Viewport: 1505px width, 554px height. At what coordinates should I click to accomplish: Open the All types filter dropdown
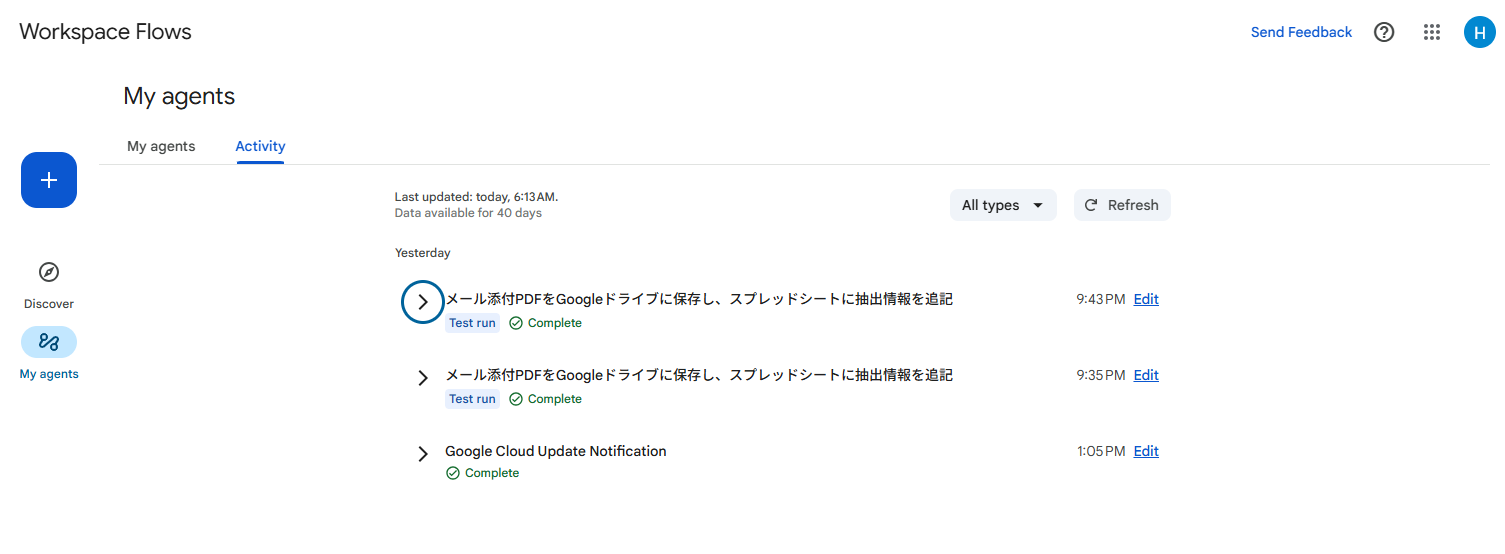(x=1003, y=205)
